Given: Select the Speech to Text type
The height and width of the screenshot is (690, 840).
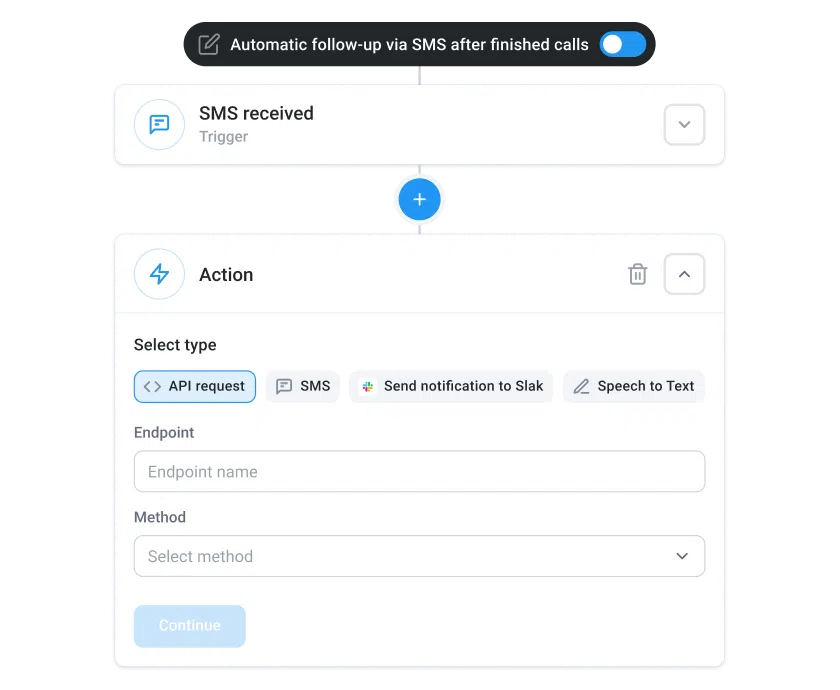Looking at the screenshot, I should point(634,386).
